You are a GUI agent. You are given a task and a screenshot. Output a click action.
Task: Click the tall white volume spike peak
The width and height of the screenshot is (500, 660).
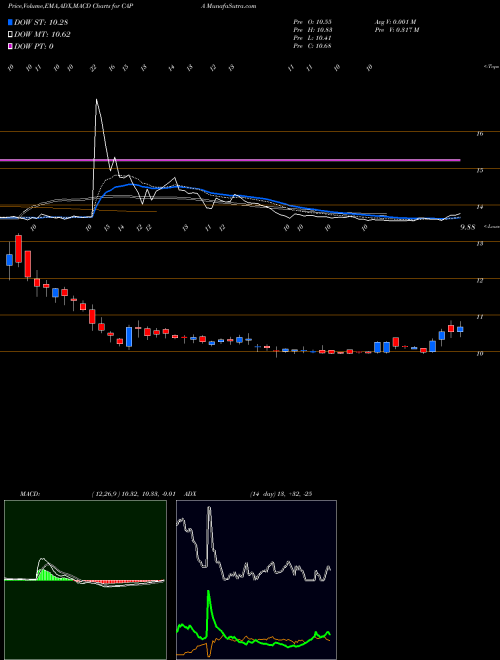pyautogui.click(x=97, y=101)
